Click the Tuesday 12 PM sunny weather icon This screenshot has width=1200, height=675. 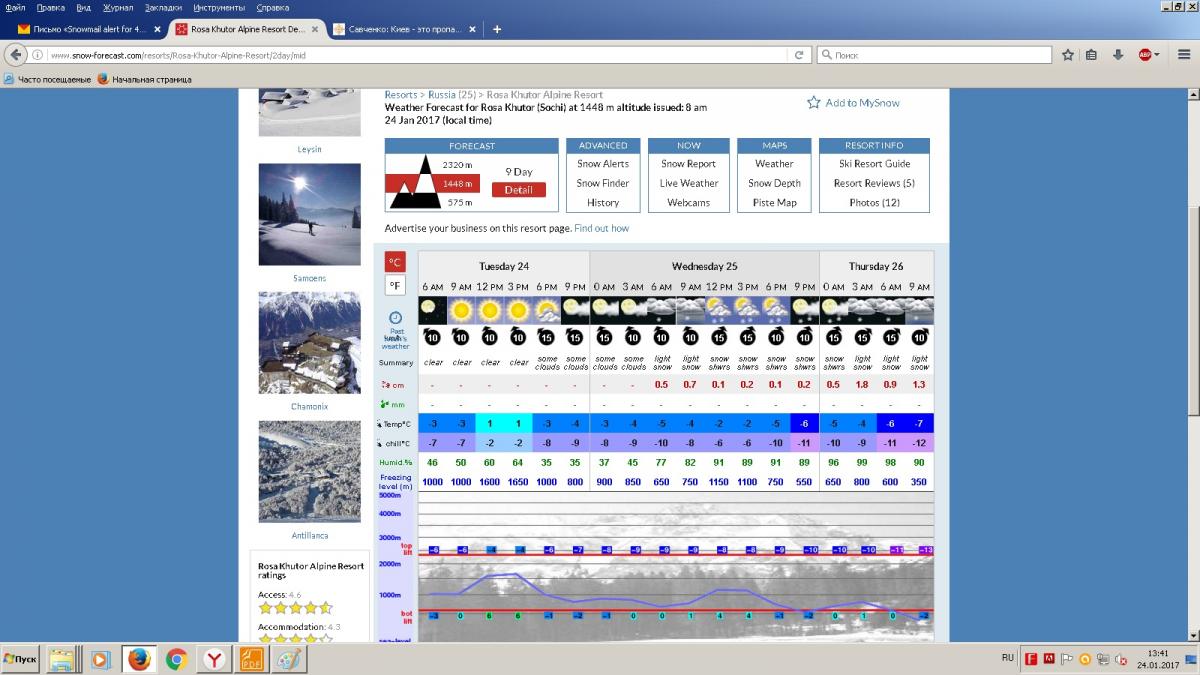click(x=489, y=310)
